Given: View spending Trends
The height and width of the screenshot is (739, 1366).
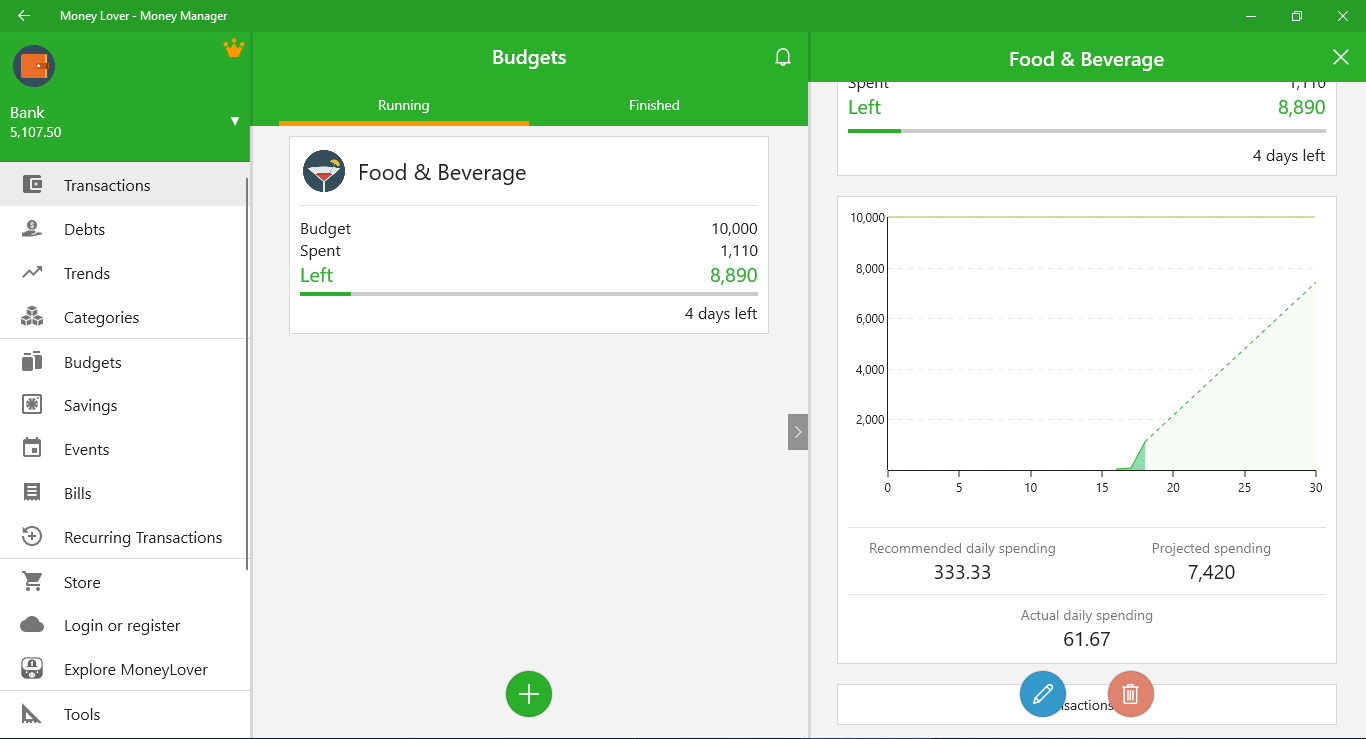Looking at the screenshot, I should click(x=87, y=273).
